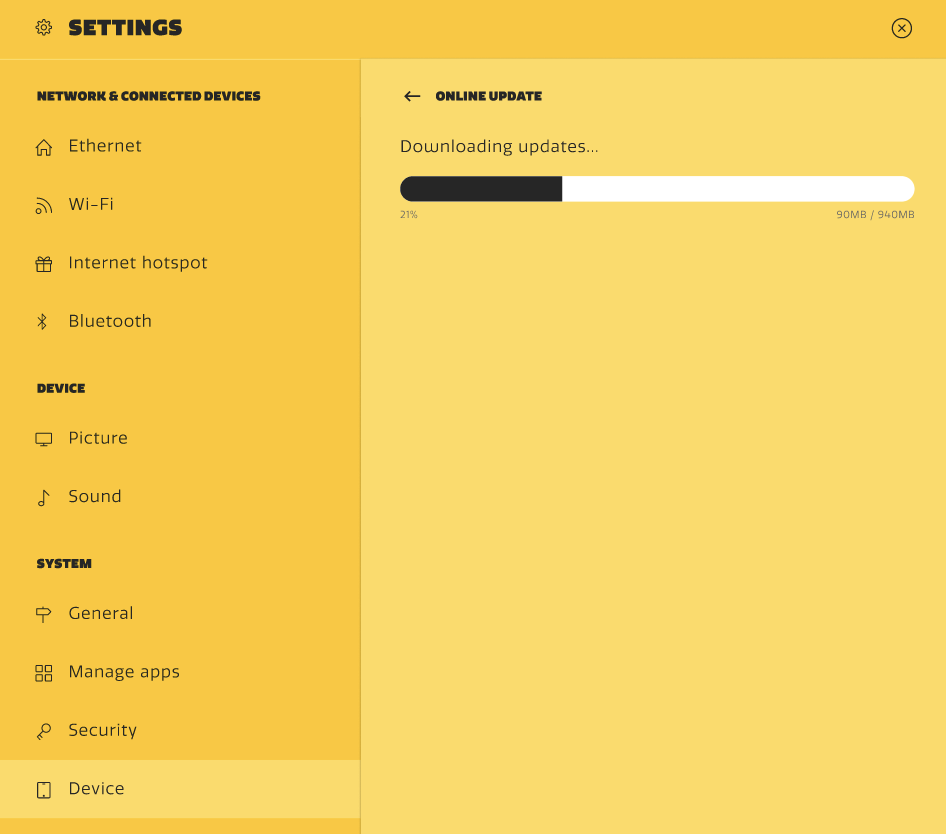
Task: Open General system settings
Action: pyautogui.click(x=180, y=614)
